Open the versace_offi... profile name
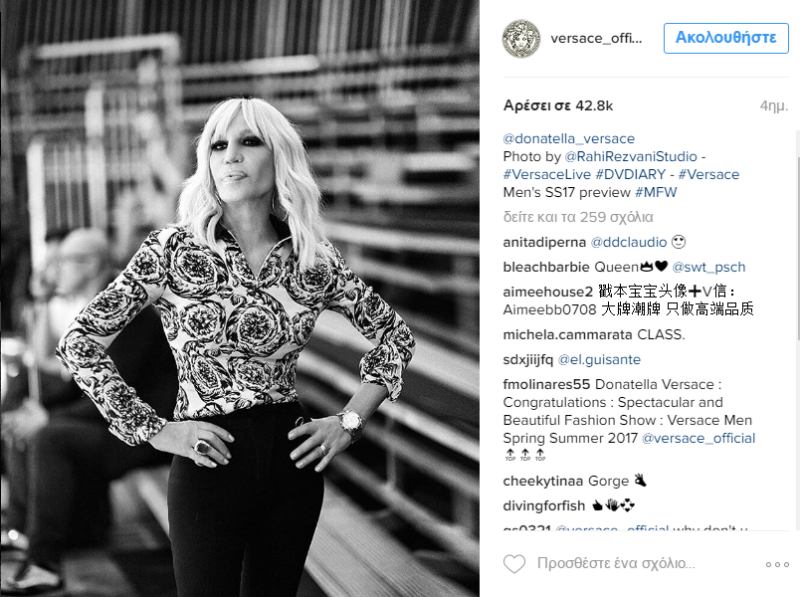The image size is (800, 597). pyautogui.click(x=596, y=39)
